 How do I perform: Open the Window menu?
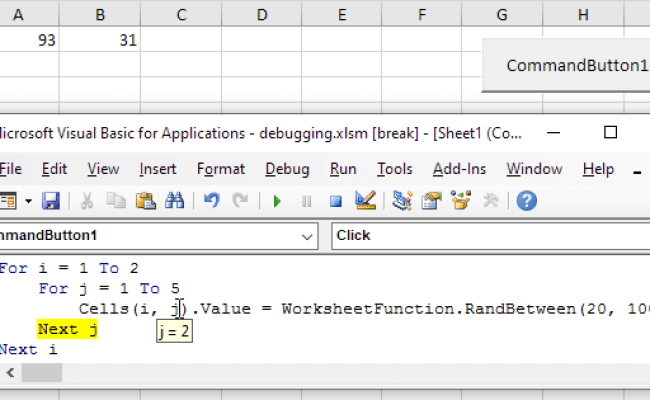tap(534, 169)
